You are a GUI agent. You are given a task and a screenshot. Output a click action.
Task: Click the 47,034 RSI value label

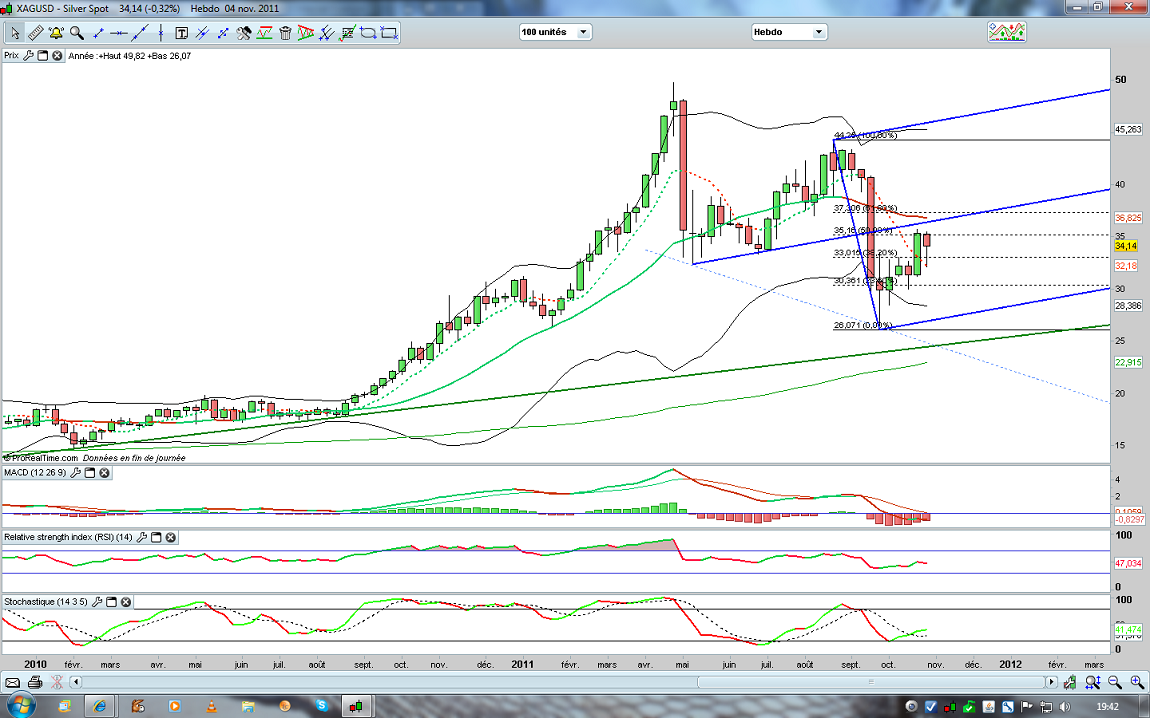tap(1129, 563)
